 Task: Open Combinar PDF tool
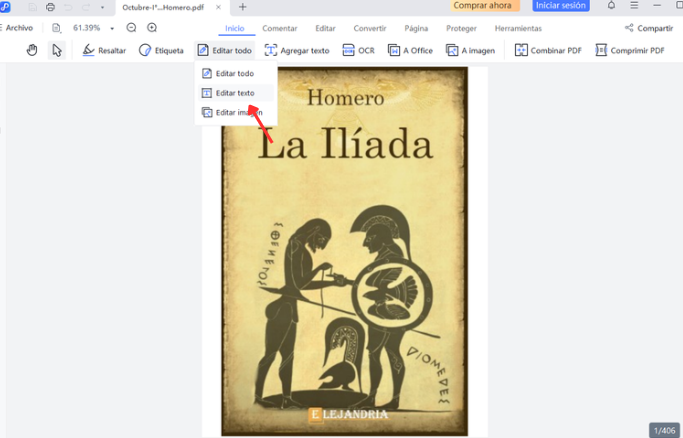548,51
